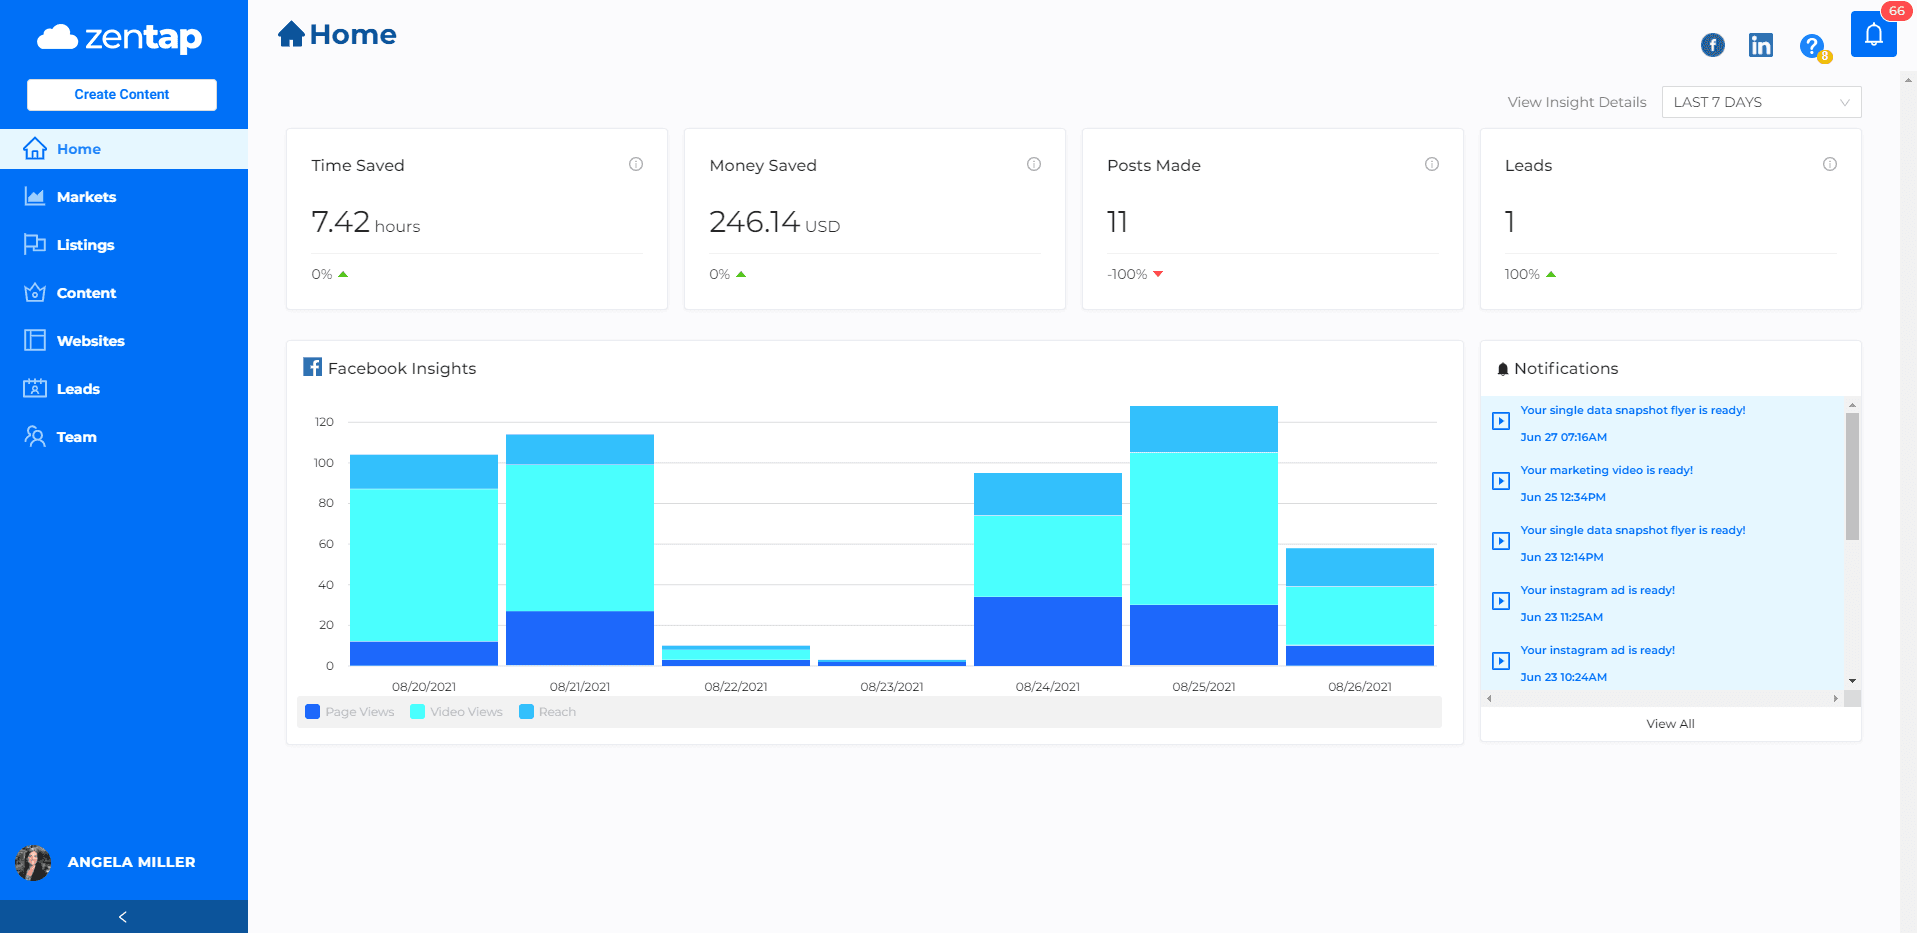Collapse the sidebar using the bottom chevron
The image size is (1917, 933).
(123, 916)
